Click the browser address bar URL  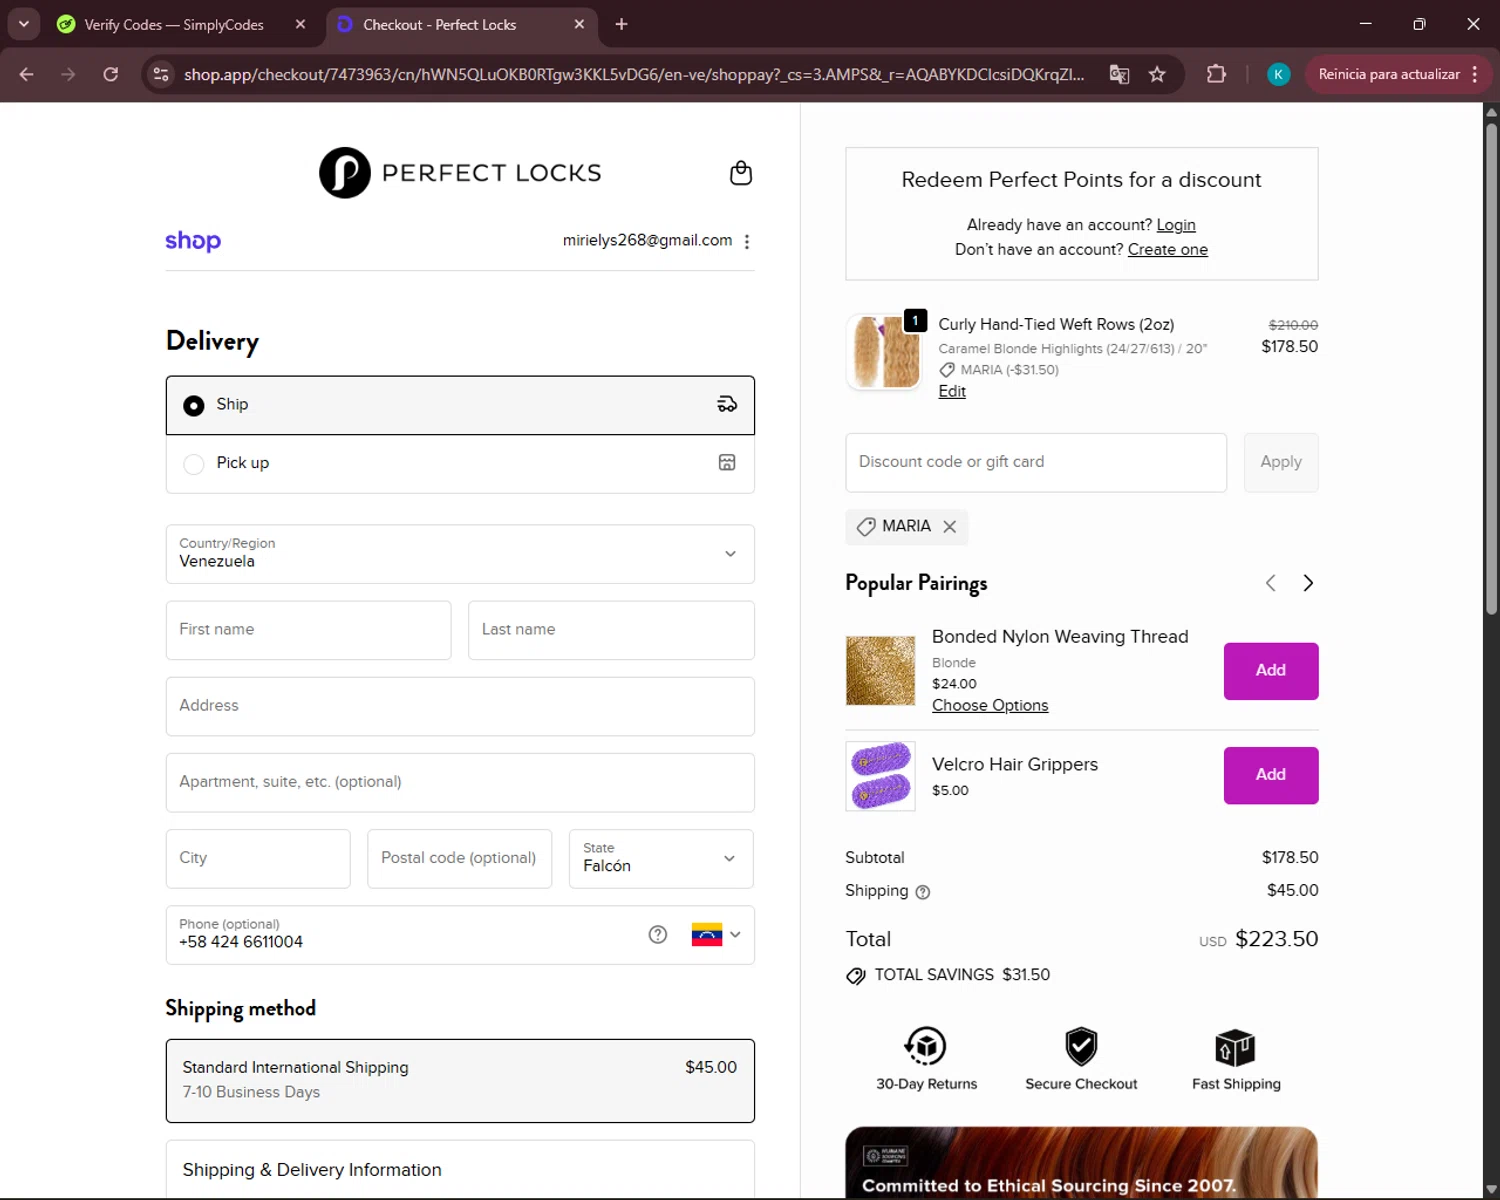[x=634, y=74]
